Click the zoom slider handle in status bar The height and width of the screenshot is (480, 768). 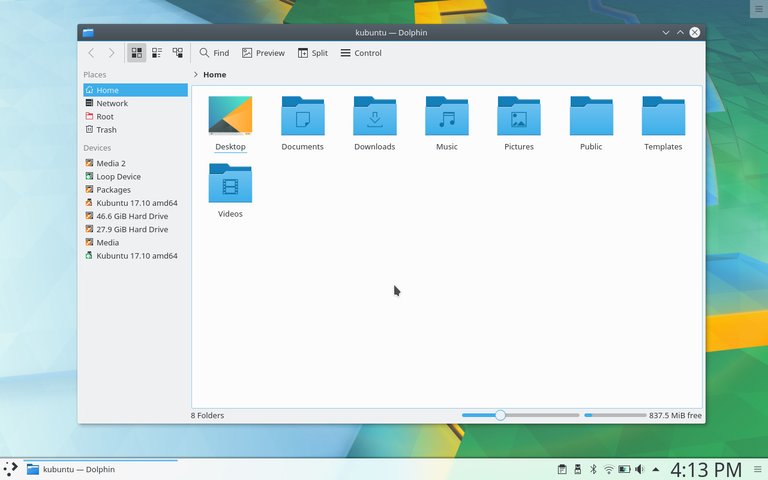pyautogui.click(x=500, y=415)
